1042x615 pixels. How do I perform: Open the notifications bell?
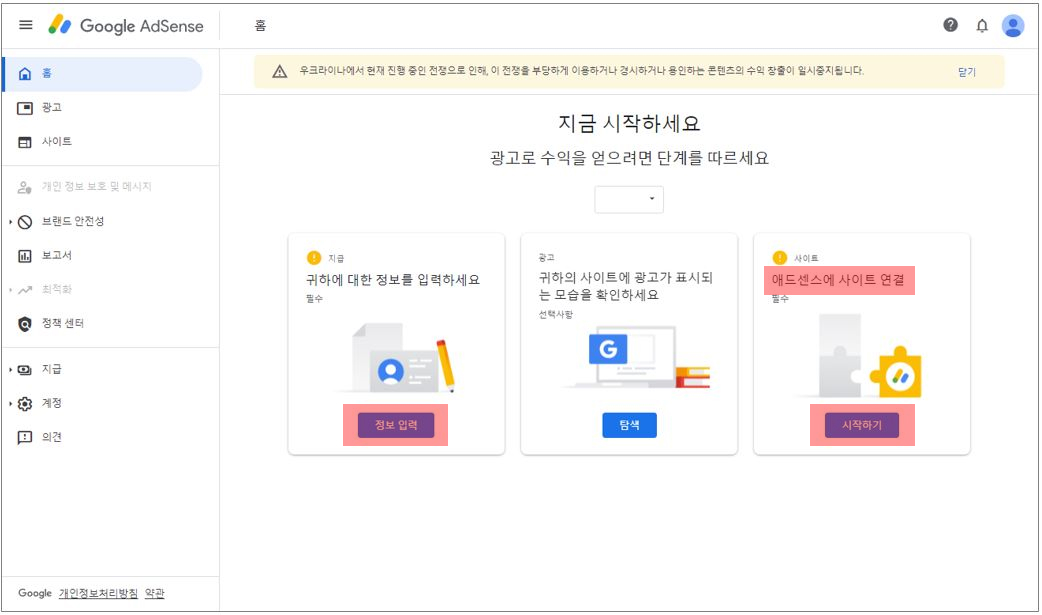(x=981, y=26)
